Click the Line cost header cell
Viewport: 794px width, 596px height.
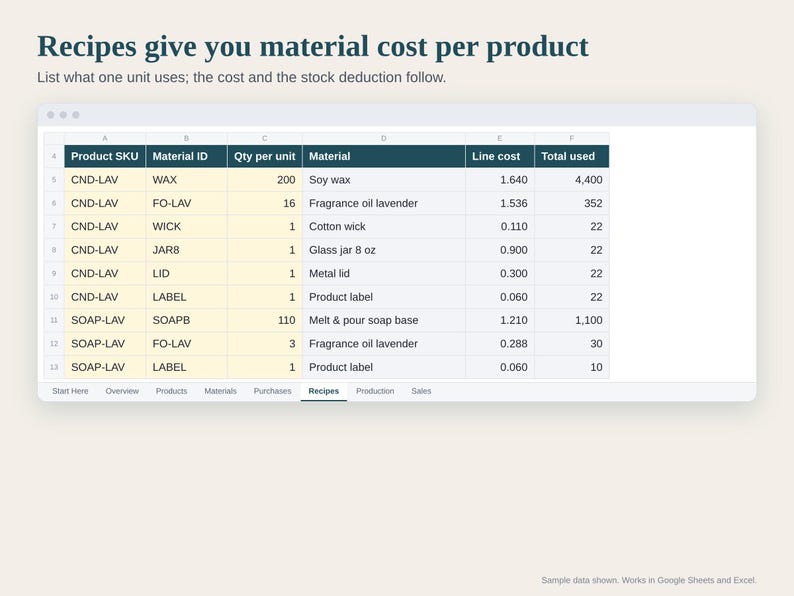point(500,156)
